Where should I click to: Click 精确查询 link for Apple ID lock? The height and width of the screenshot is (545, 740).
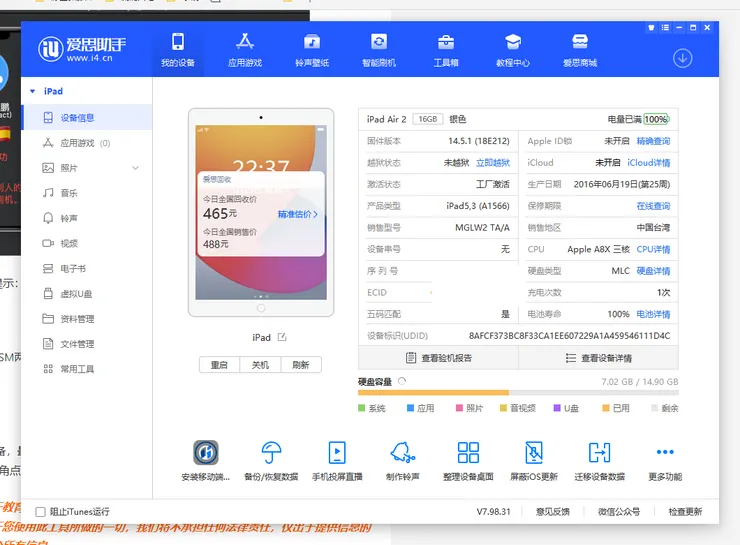point(653,141)
